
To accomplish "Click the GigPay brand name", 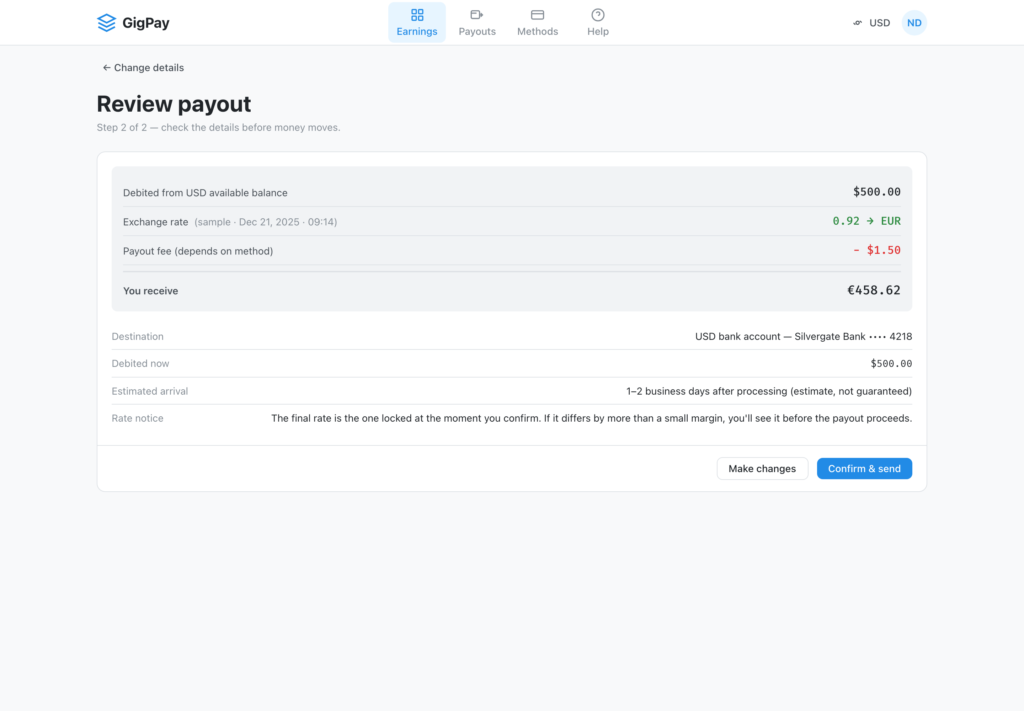I will [146, 23].
